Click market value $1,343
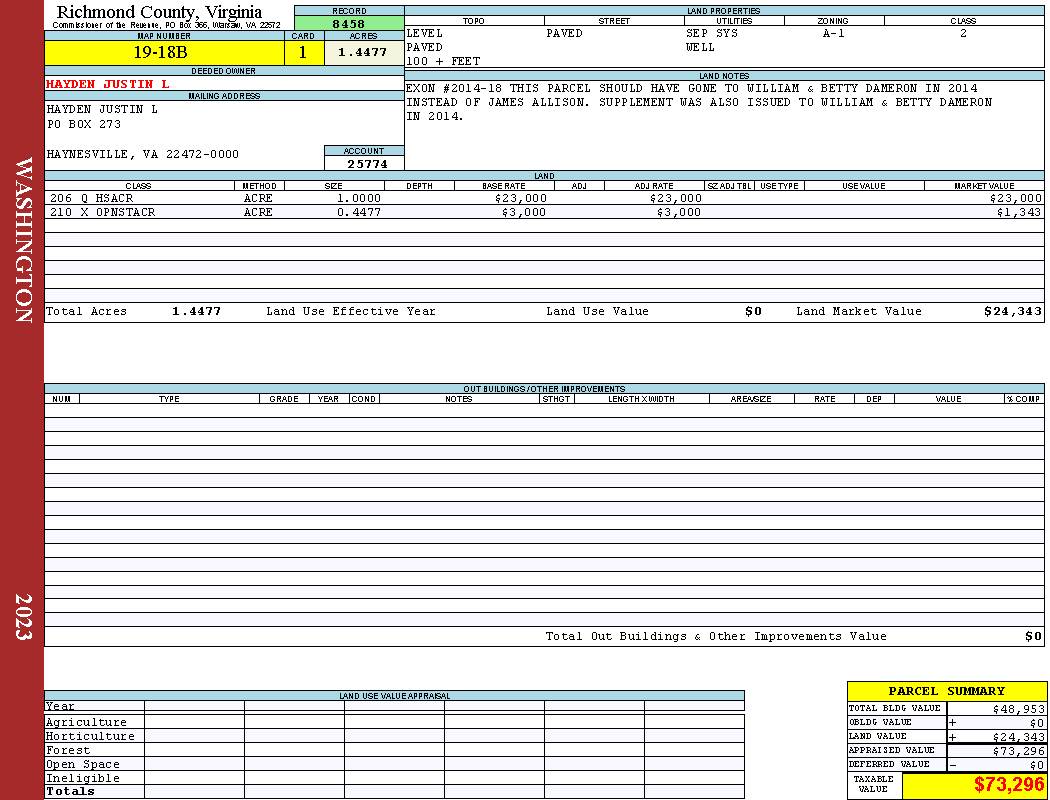Screen dimensions: 1050x800 click(1019, 212)
